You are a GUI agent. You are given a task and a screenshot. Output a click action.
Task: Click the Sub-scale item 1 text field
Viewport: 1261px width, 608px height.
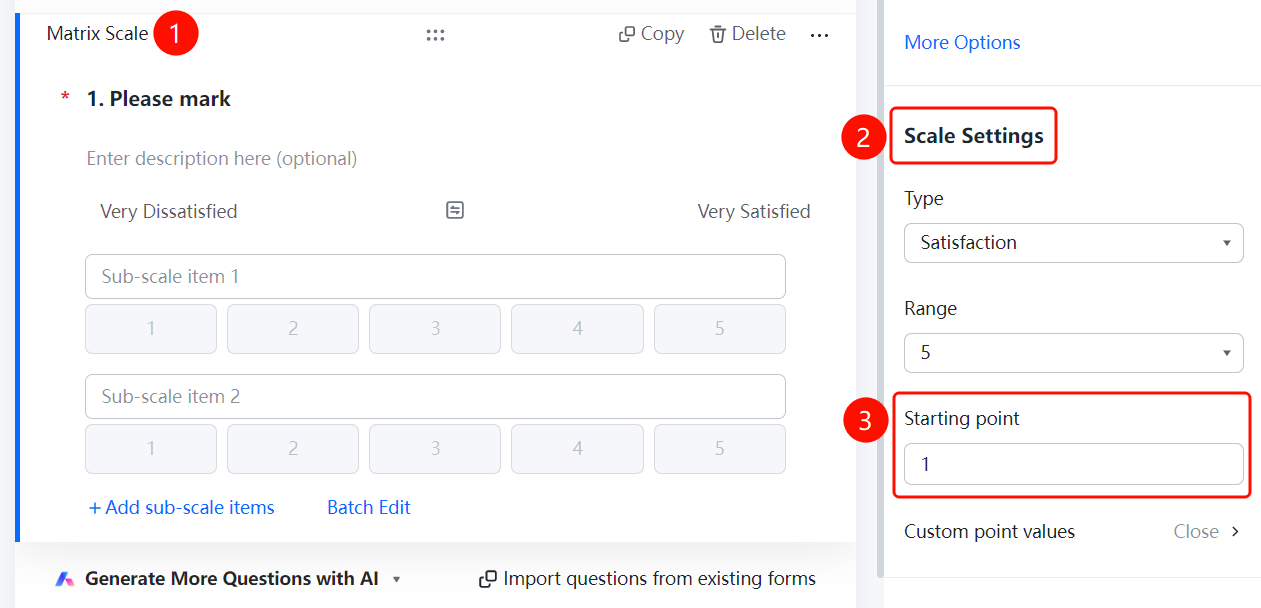435,277
